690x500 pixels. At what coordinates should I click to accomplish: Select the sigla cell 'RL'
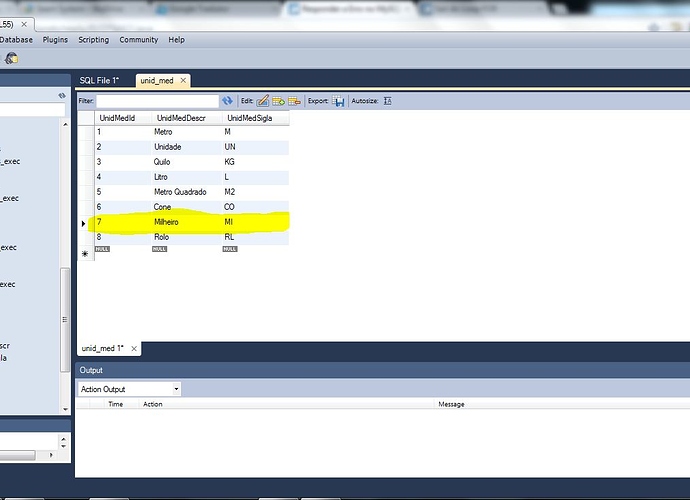tap(255, 237)
